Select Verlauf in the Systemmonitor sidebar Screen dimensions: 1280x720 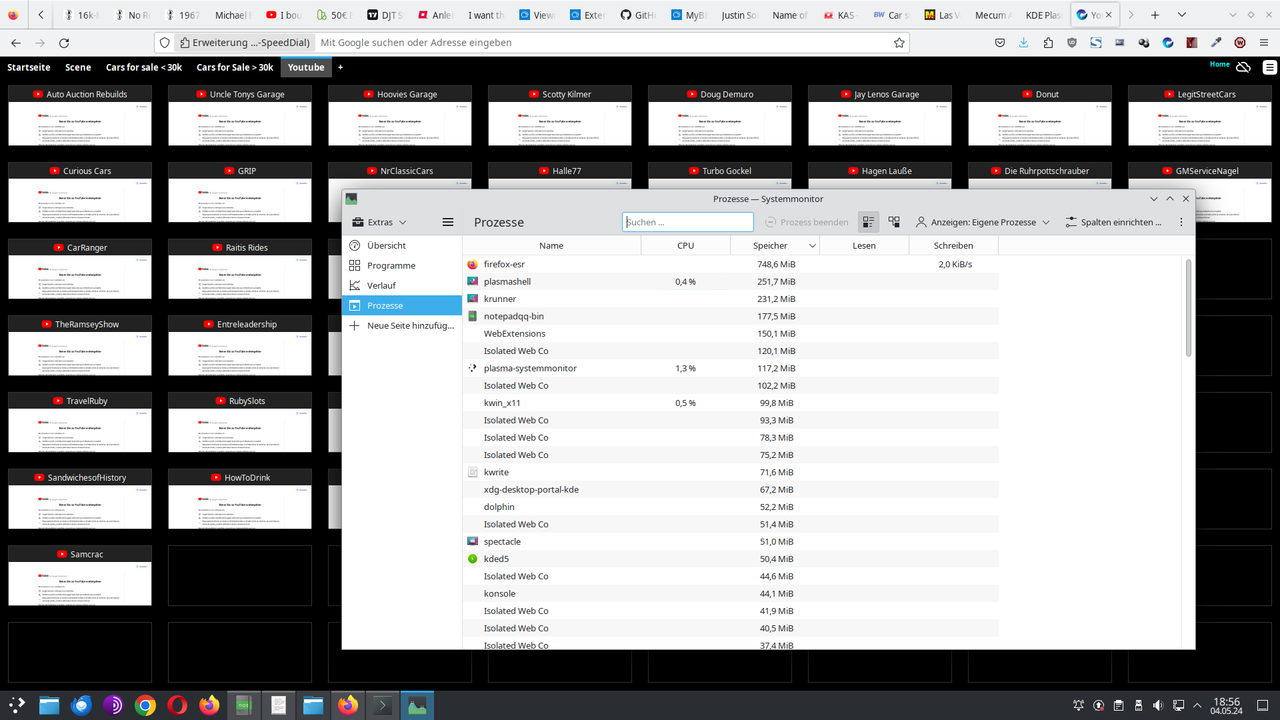(402, 285)
